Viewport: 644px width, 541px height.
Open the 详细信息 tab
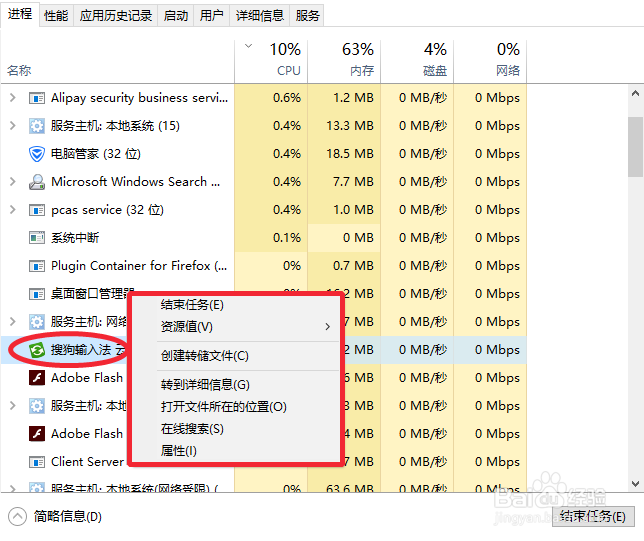(x=260, y=16)
